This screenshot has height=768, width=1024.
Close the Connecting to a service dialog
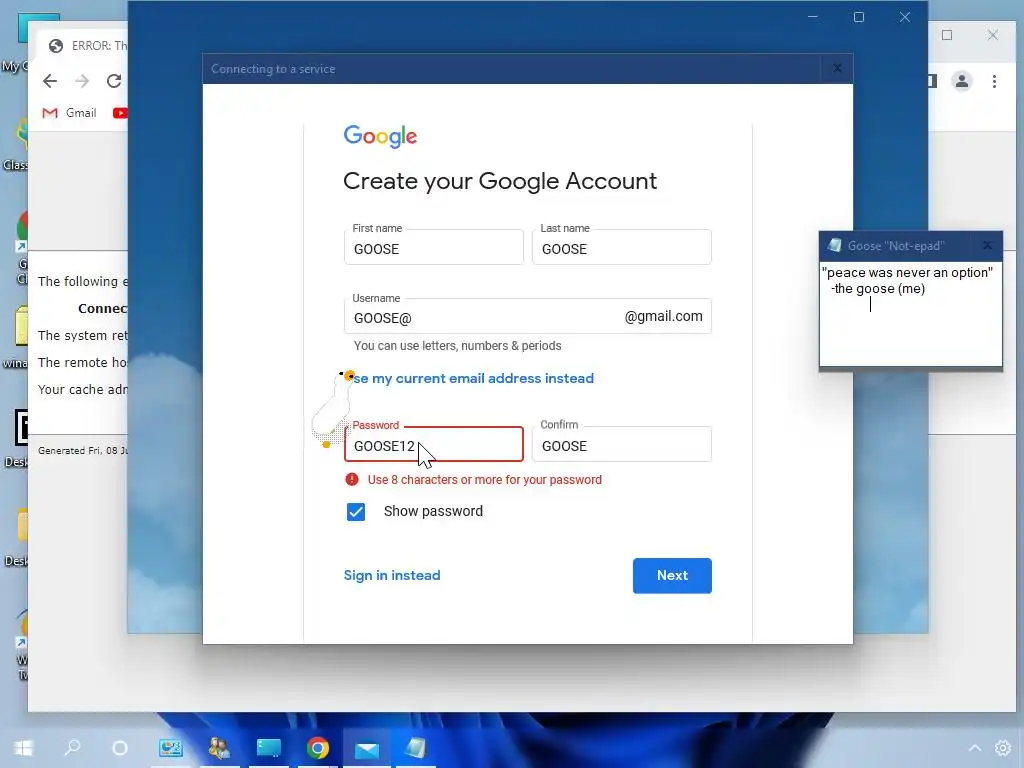tap(837, 69)
